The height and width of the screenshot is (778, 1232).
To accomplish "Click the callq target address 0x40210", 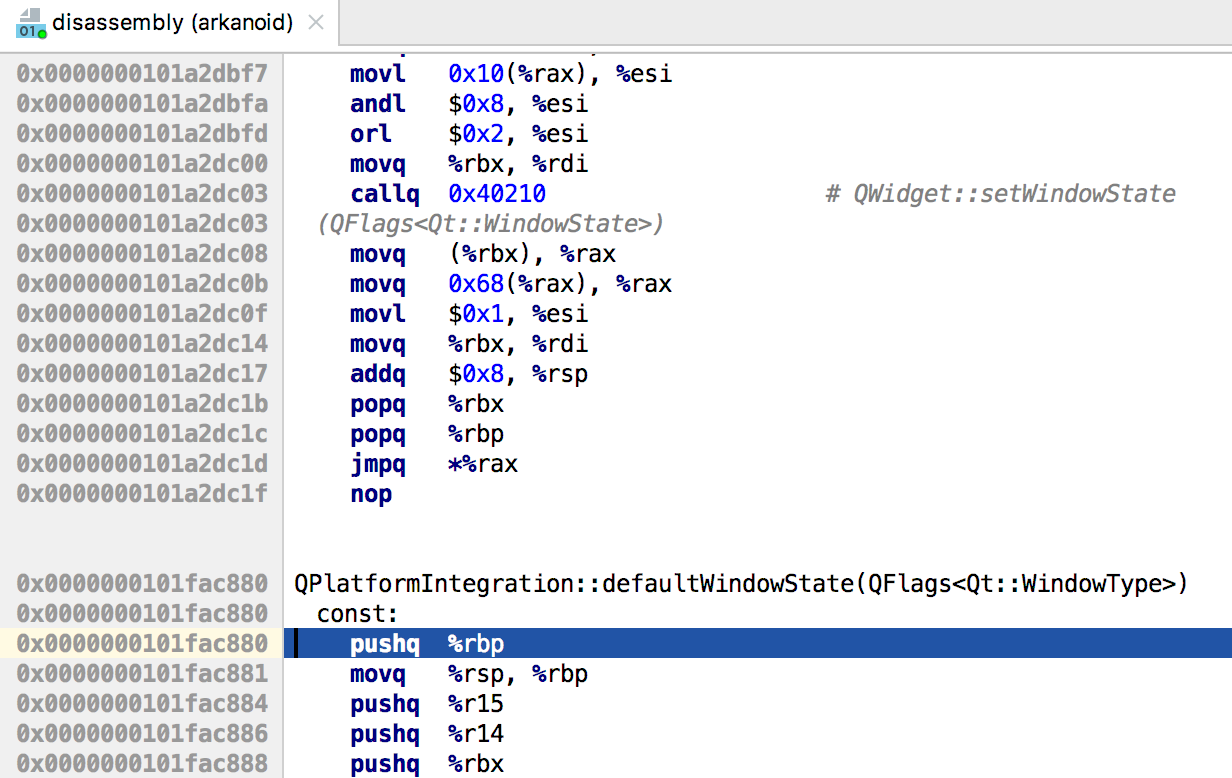I will (497, 194).
